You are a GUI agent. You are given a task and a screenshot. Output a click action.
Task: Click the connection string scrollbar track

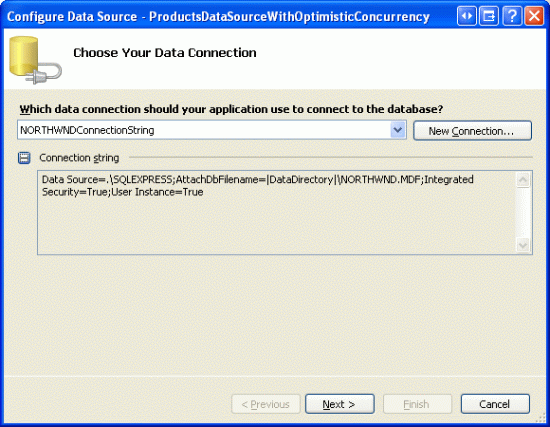tap(523, 213)
